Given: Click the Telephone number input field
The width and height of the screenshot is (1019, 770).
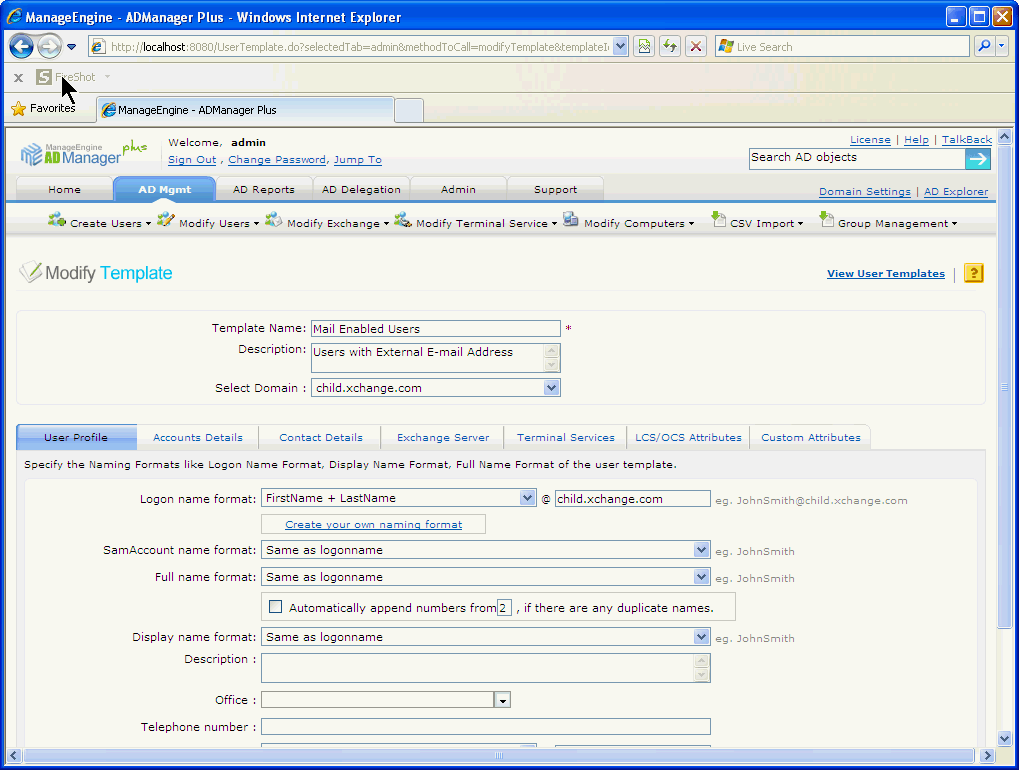Looking at the screenshot, I should (x=485, y=726).
